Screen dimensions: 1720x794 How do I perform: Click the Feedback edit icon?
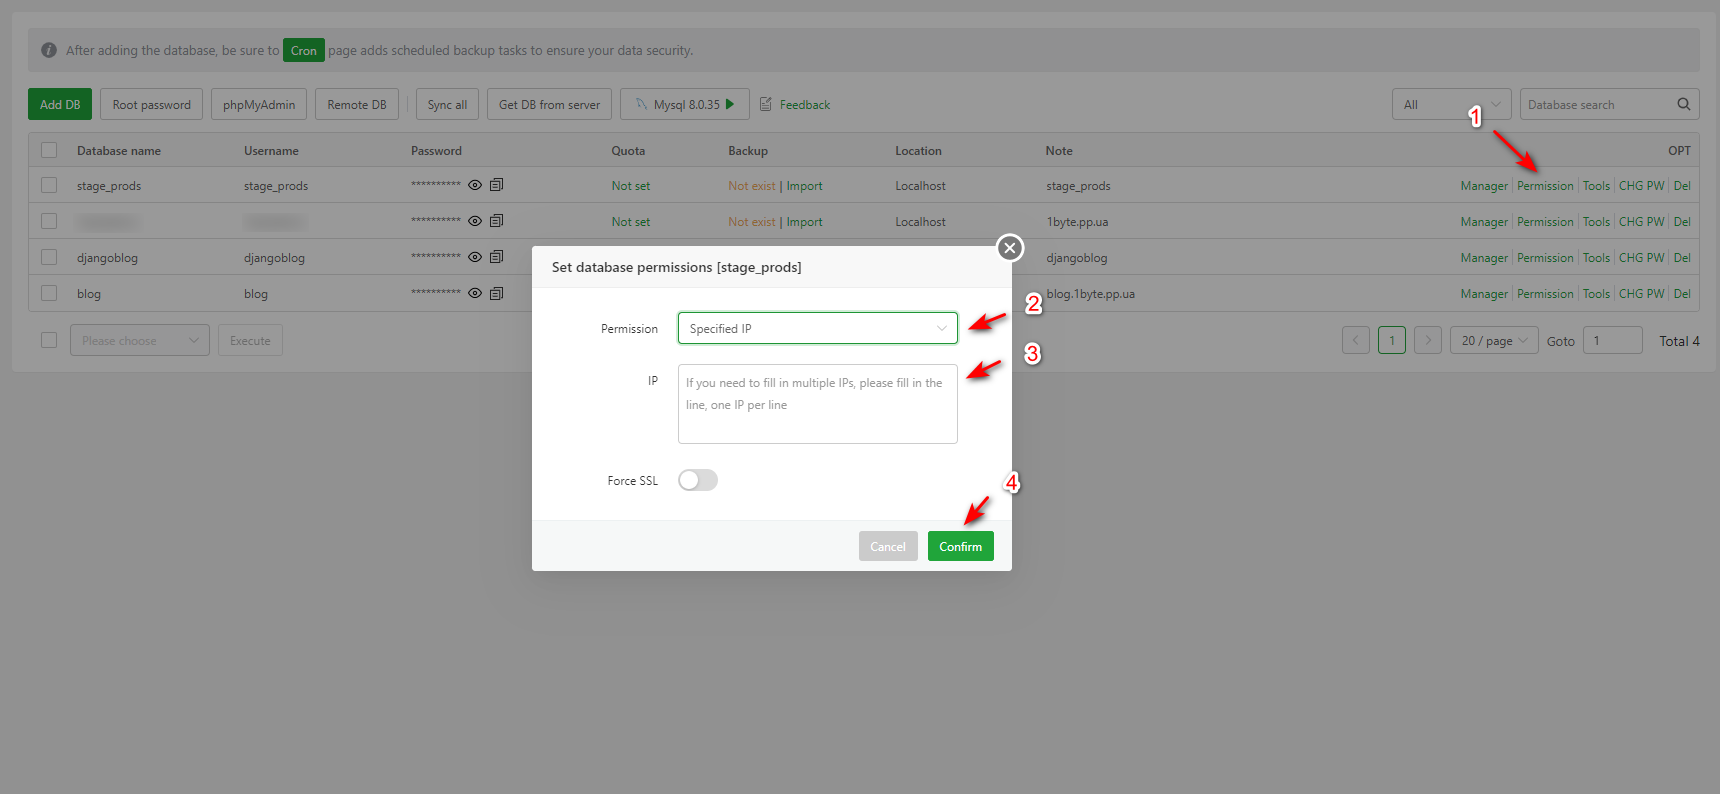click(766, 104)
